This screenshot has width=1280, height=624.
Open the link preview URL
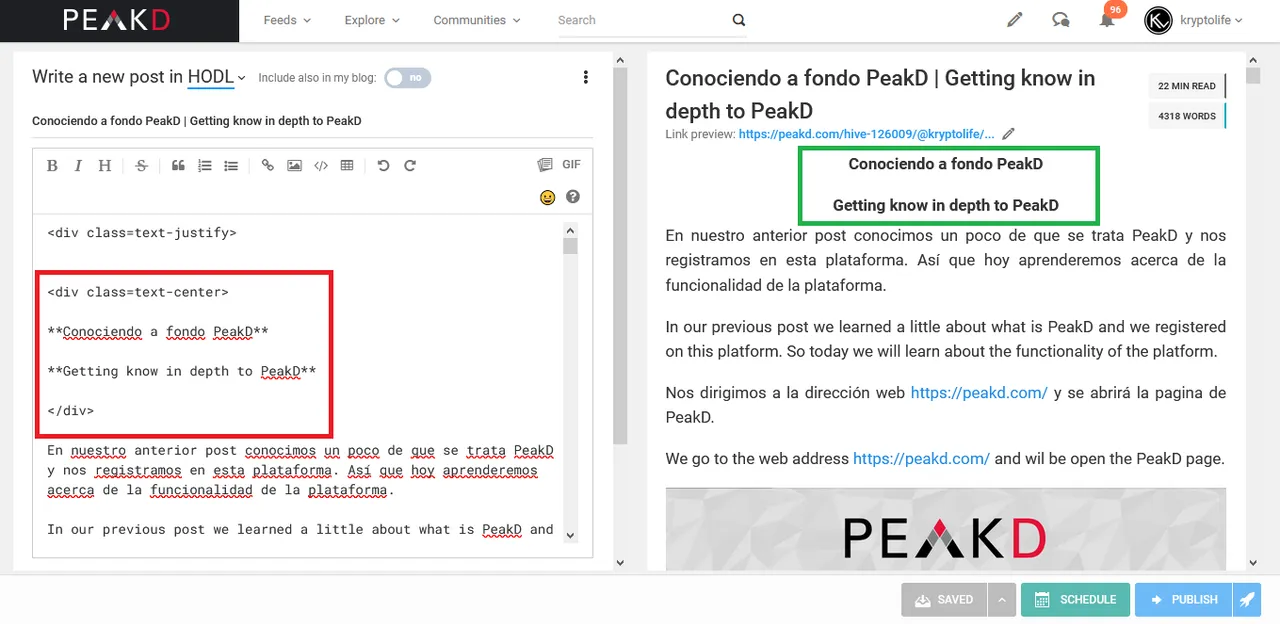pos(867,134)
